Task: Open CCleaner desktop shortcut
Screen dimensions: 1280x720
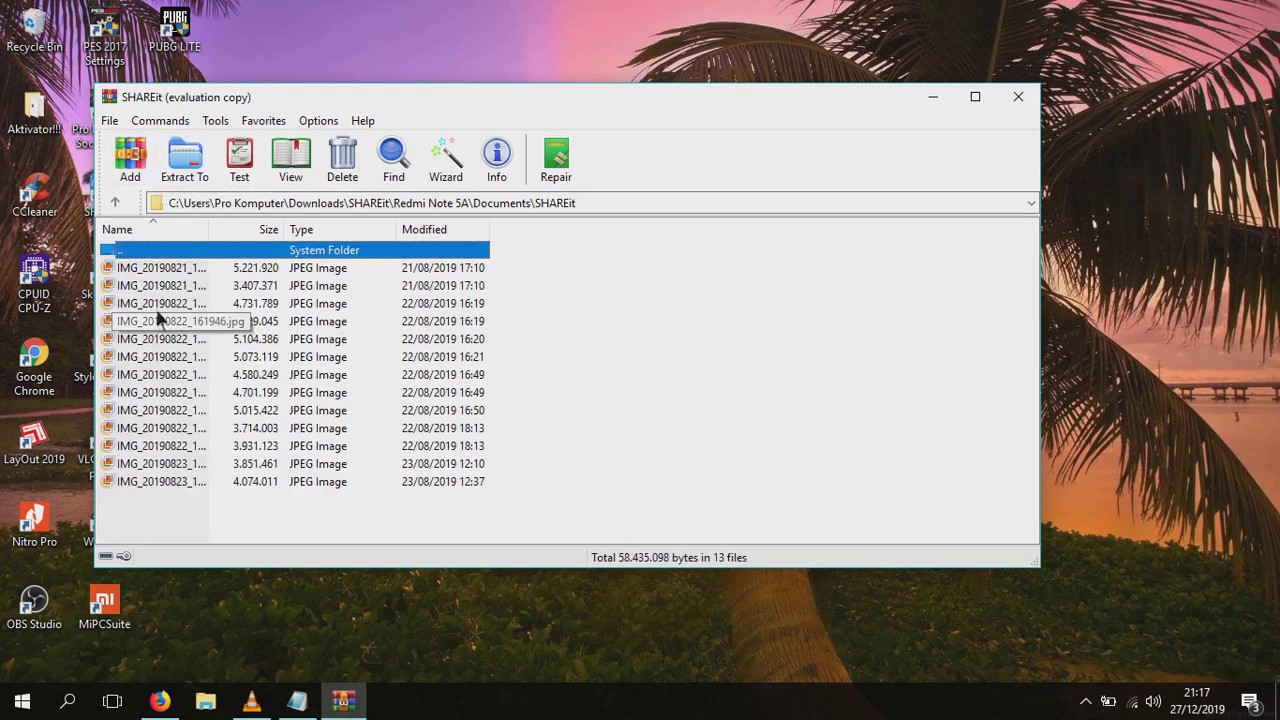Action: (34, 195)
